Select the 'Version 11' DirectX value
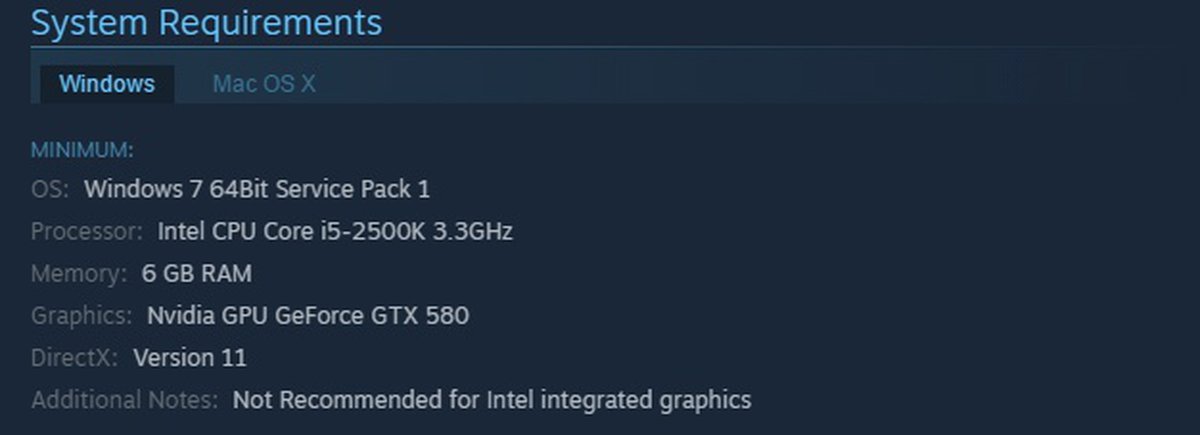The image size is (1200, 435). coord(190,357)
